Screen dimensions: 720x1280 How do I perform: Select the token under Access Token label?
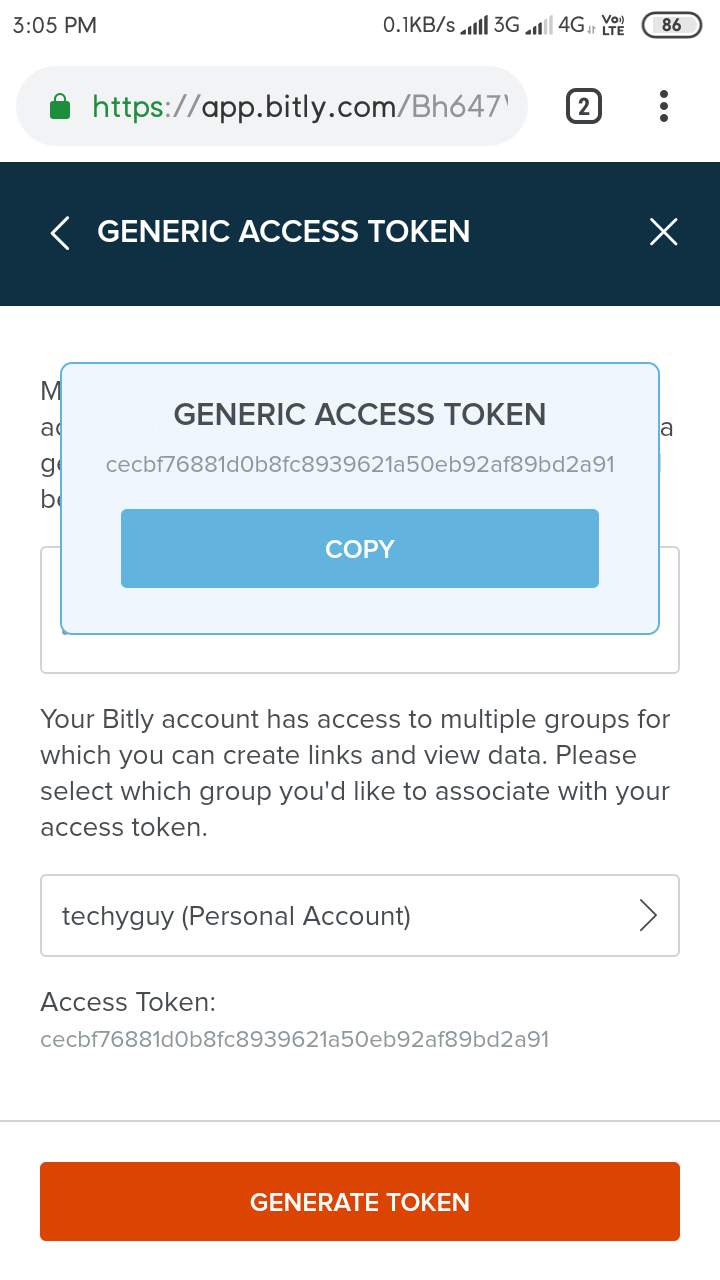tap(295, 1040)
